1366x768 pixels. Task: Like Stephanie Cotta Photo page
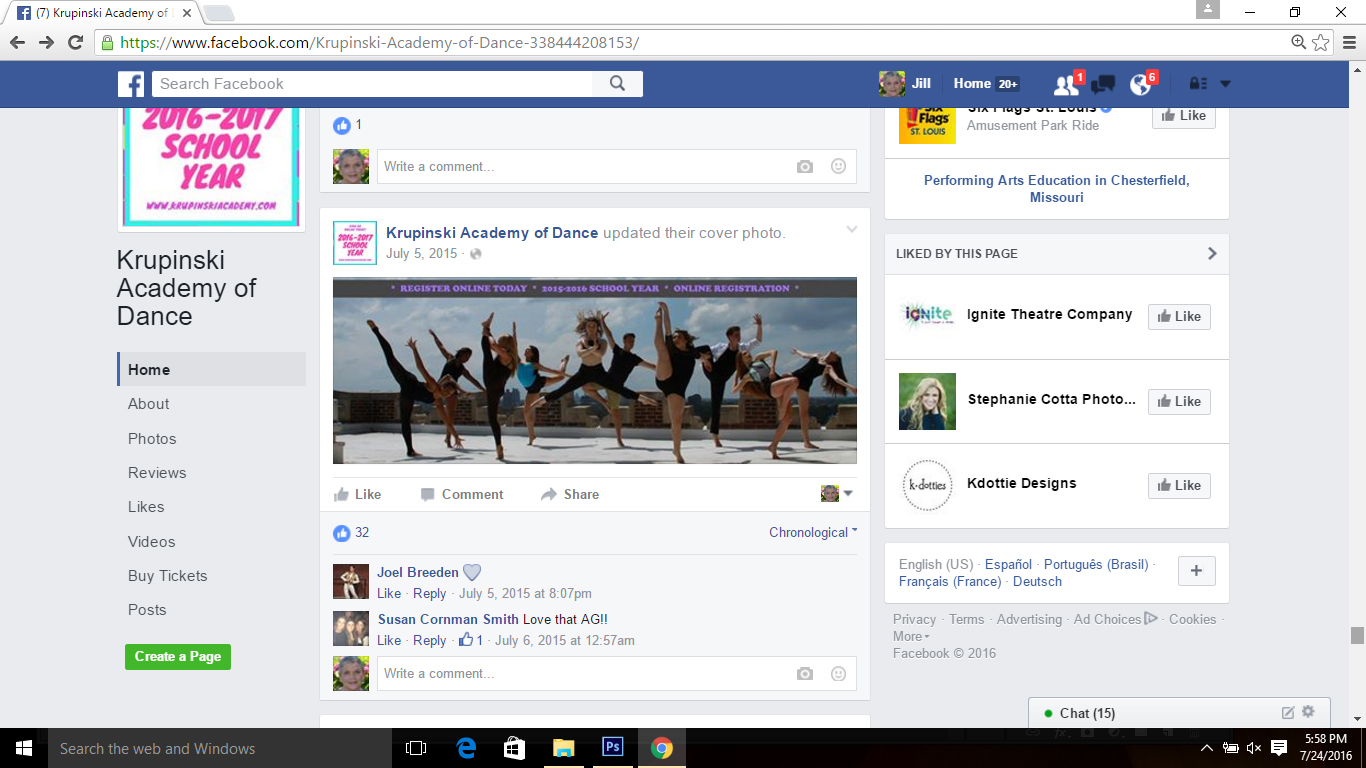click(x=1179, y=402)
